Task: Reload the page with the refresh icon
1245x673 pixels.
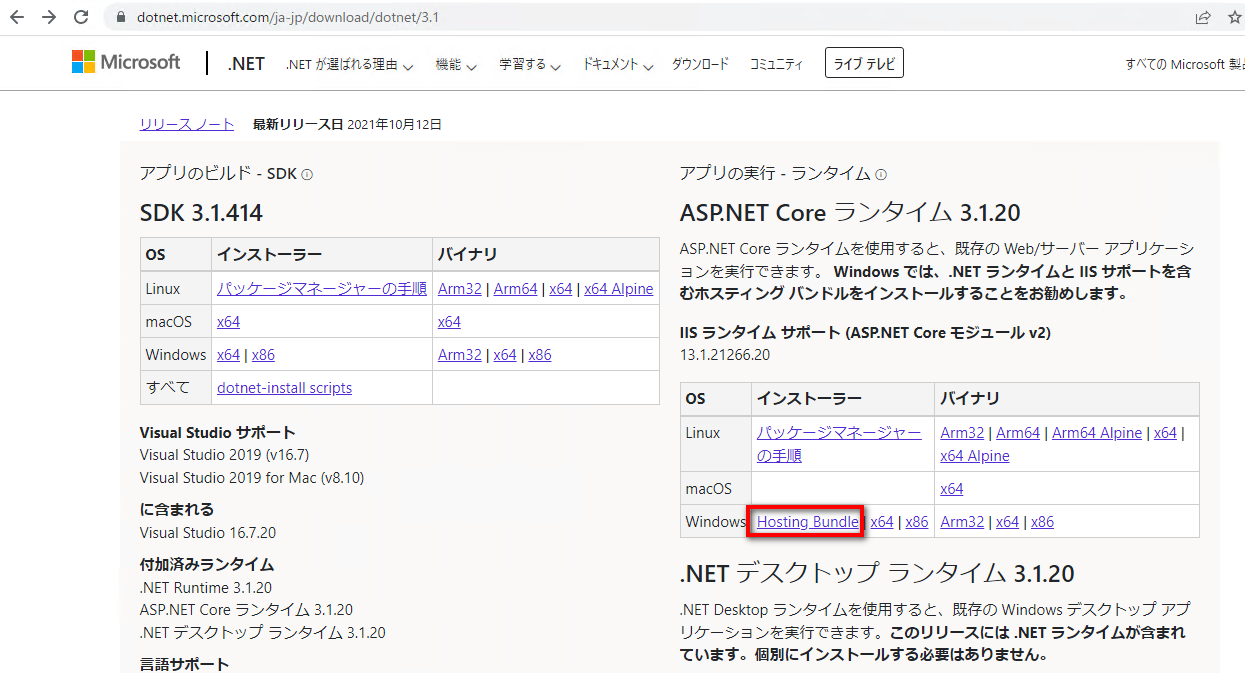Action: coord(82,17)
